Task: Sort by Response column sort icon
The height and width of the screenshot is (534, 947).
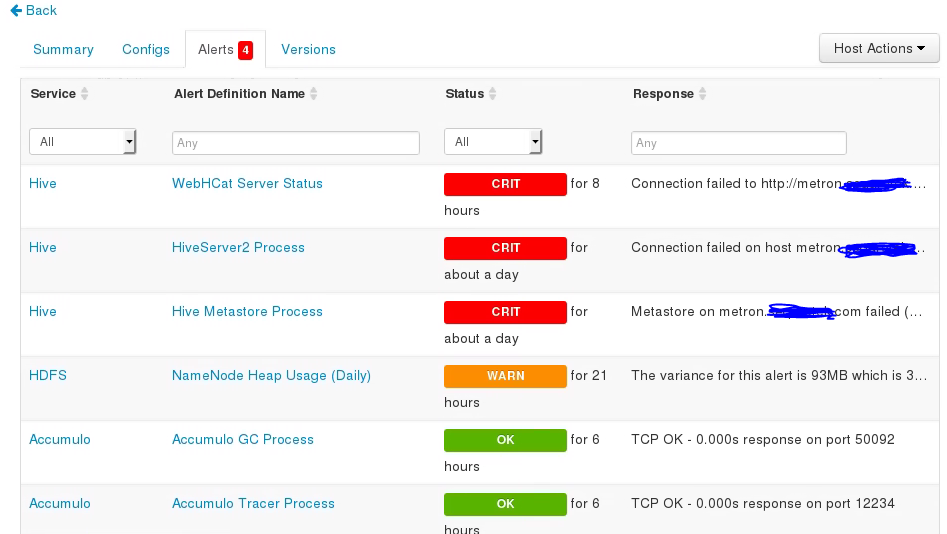Action: [702, 94]
